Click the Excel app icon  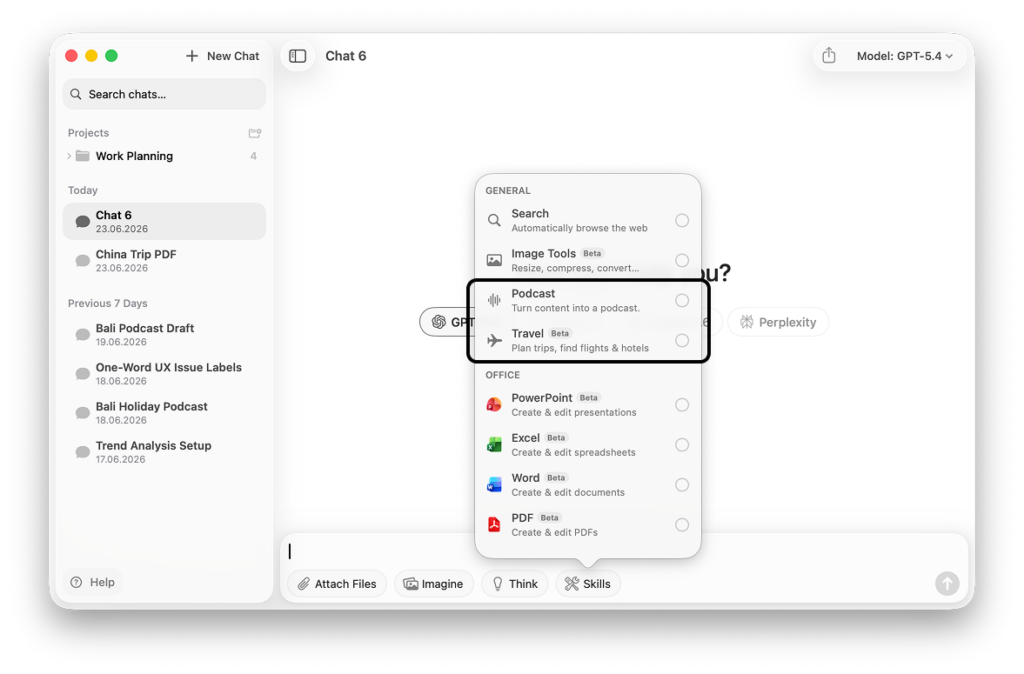(x=494, y=445)
